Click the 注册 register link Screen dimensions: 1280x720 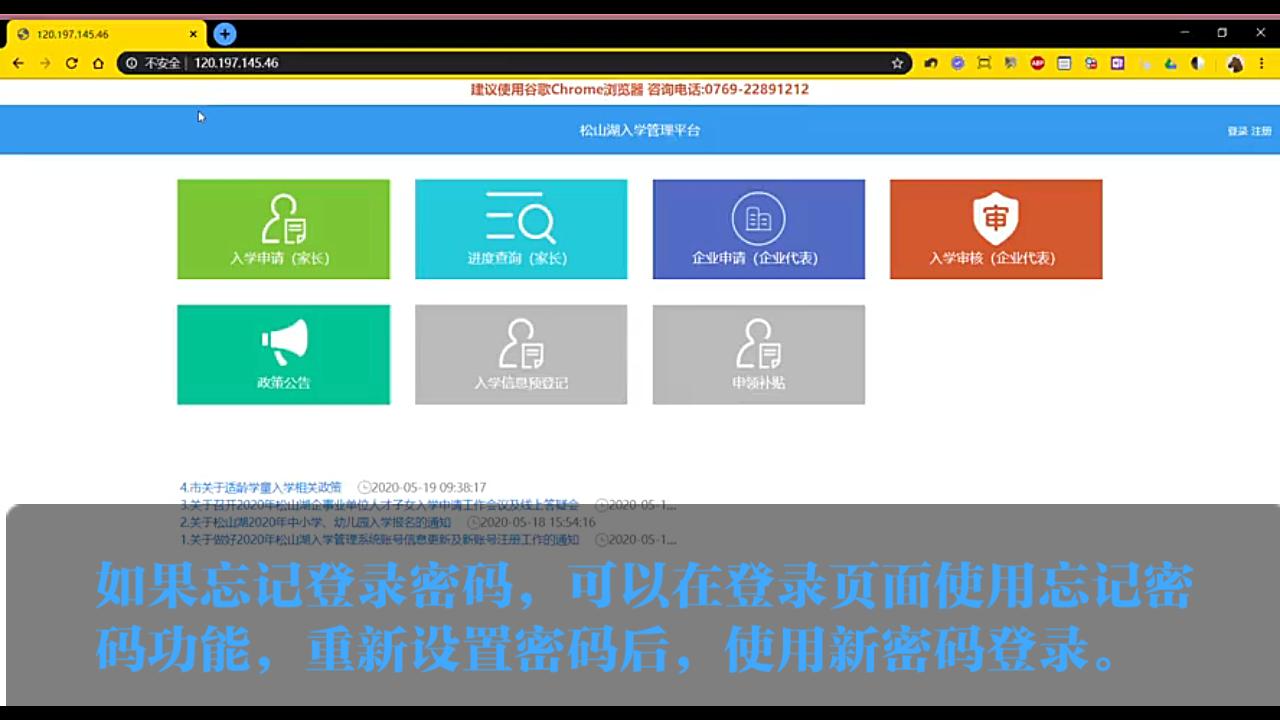coord(1261,130)
